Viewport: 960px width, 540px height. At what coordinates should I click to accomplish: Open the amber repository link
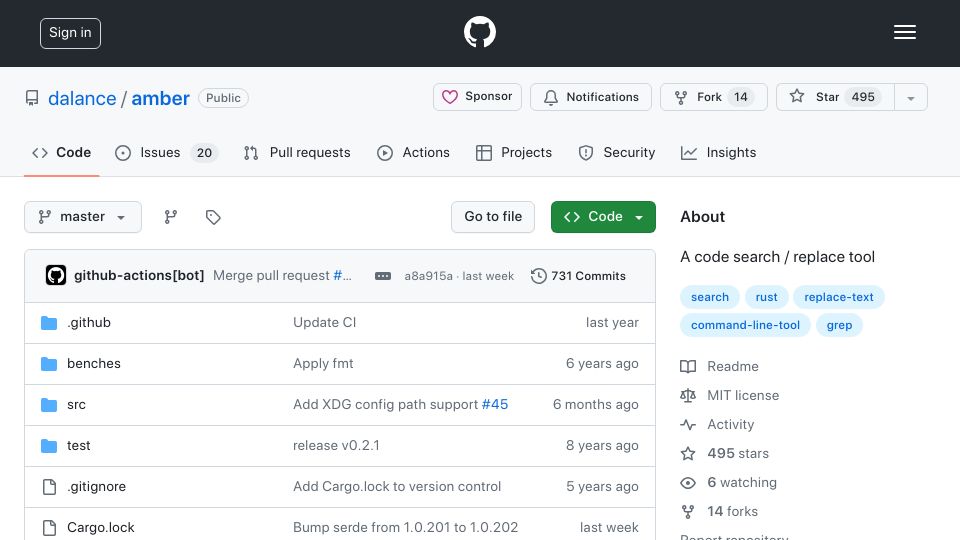coord(160,98)
